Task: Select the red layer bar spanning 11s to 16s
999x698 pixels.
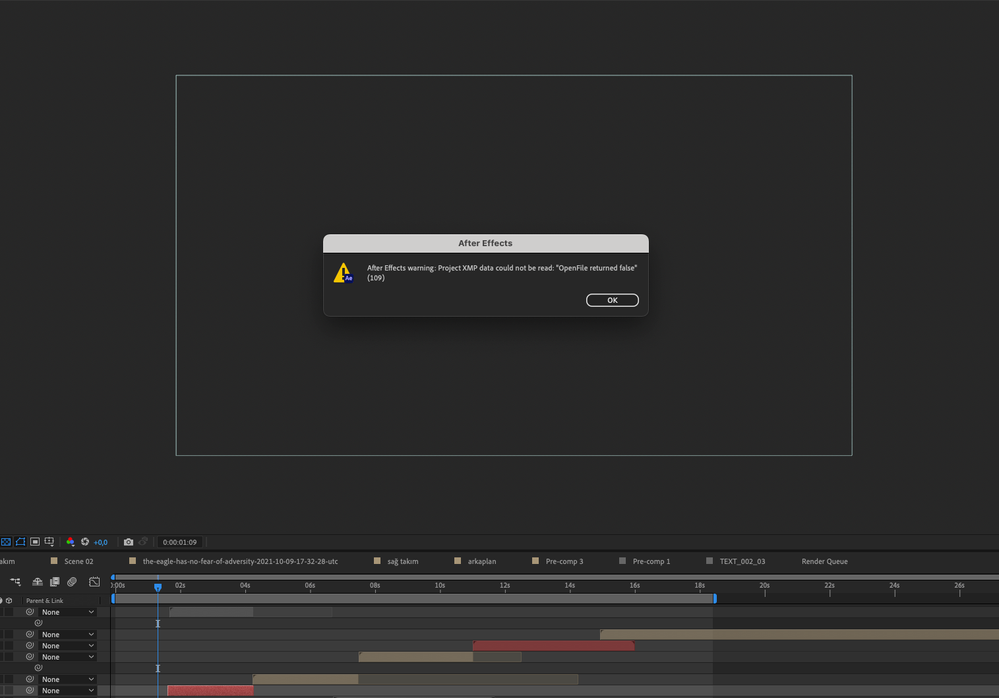Action: click(x=554, y=646)
